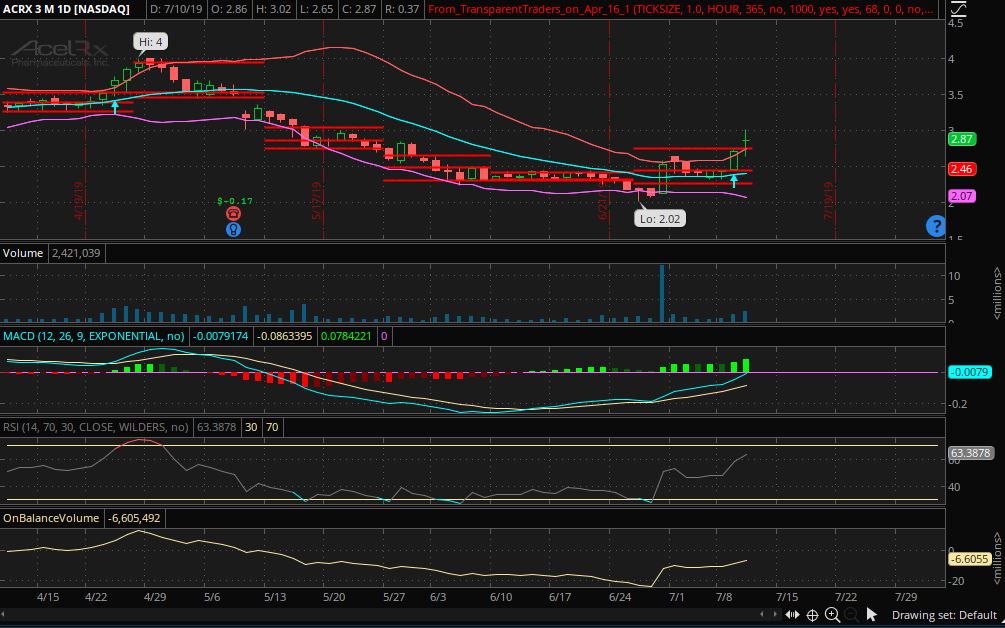Click the crosshair target icon
This screenshot has height=628, width=1005.
click(812, 615)
